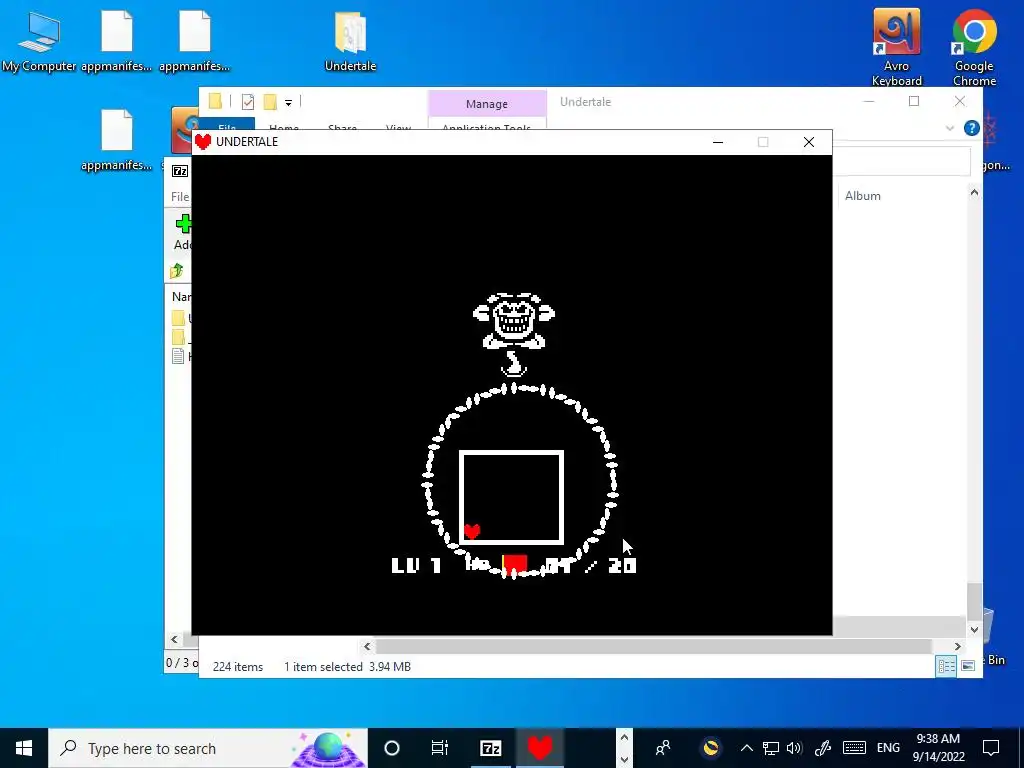1024x768 pixels.
Task: Click the Explorer title bar folder icon
Action: pos(215,101)
